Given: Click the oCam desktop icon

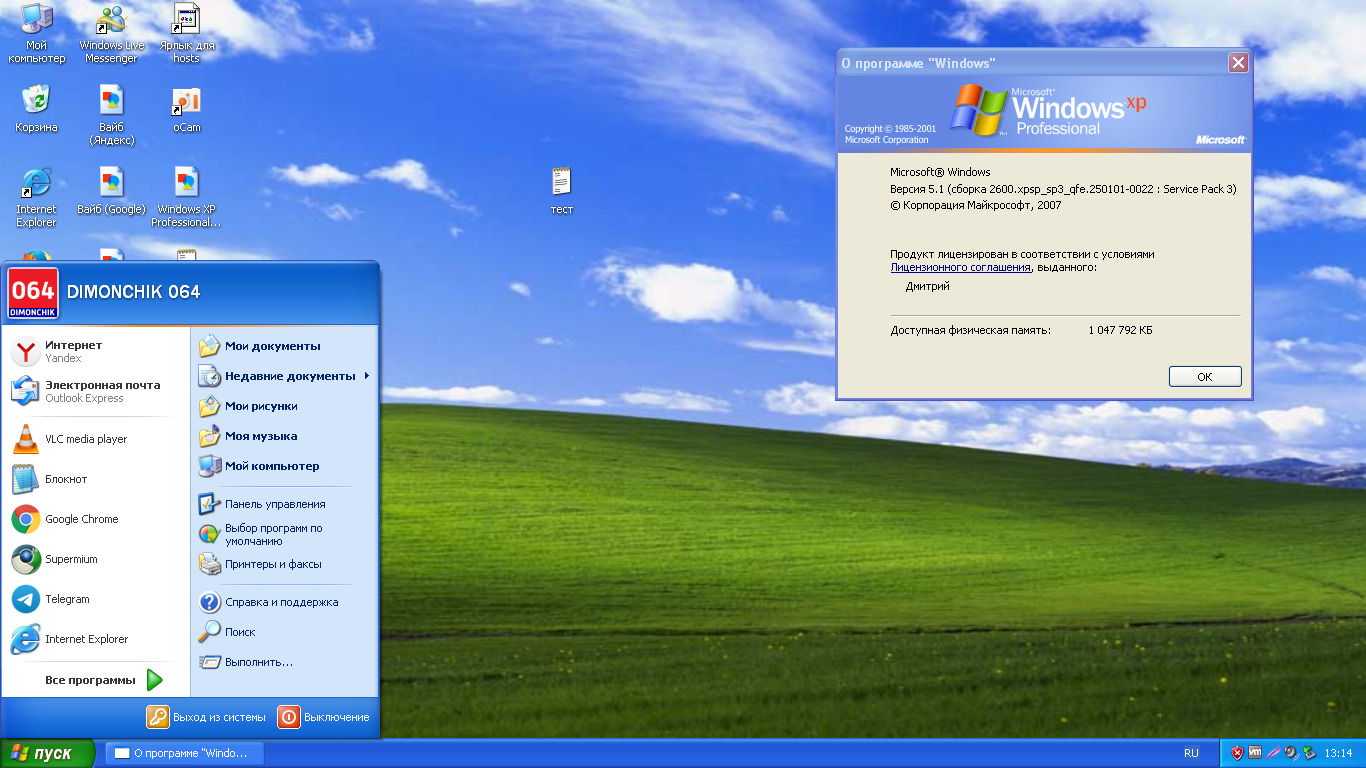Looking at the screenshot, I should pos(186,102).
